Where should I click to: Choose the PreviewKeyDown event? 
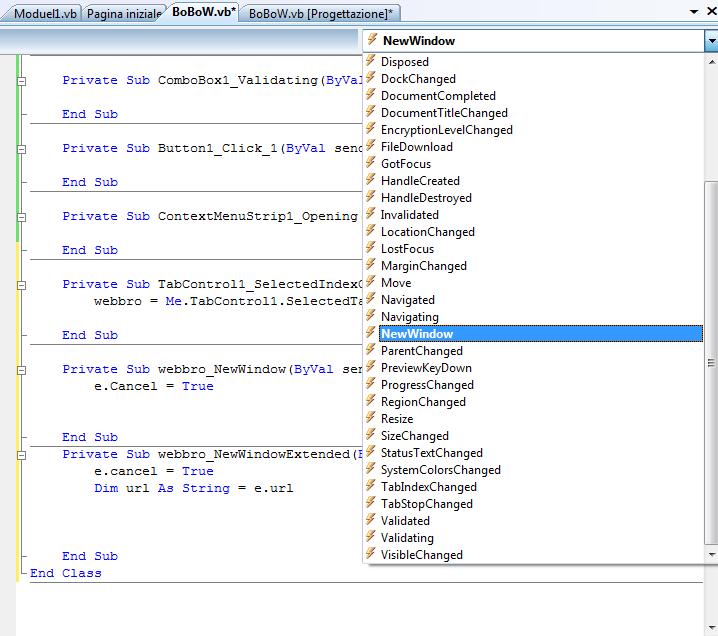point(426,368)
